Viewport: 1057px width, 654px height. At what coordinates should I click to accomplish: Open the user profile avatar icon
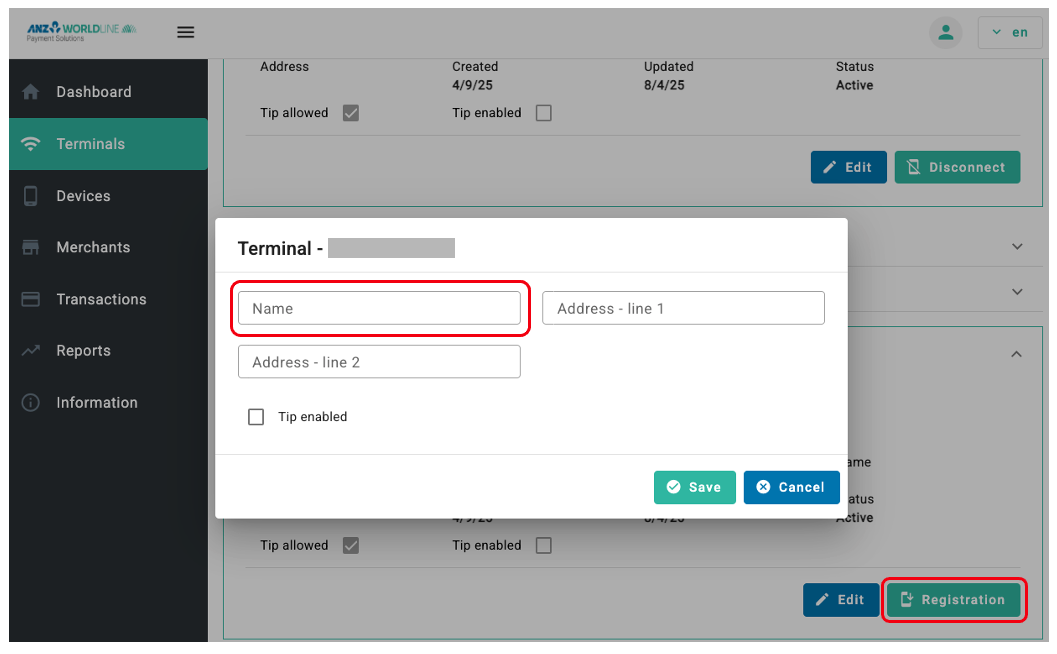point(945,32)
